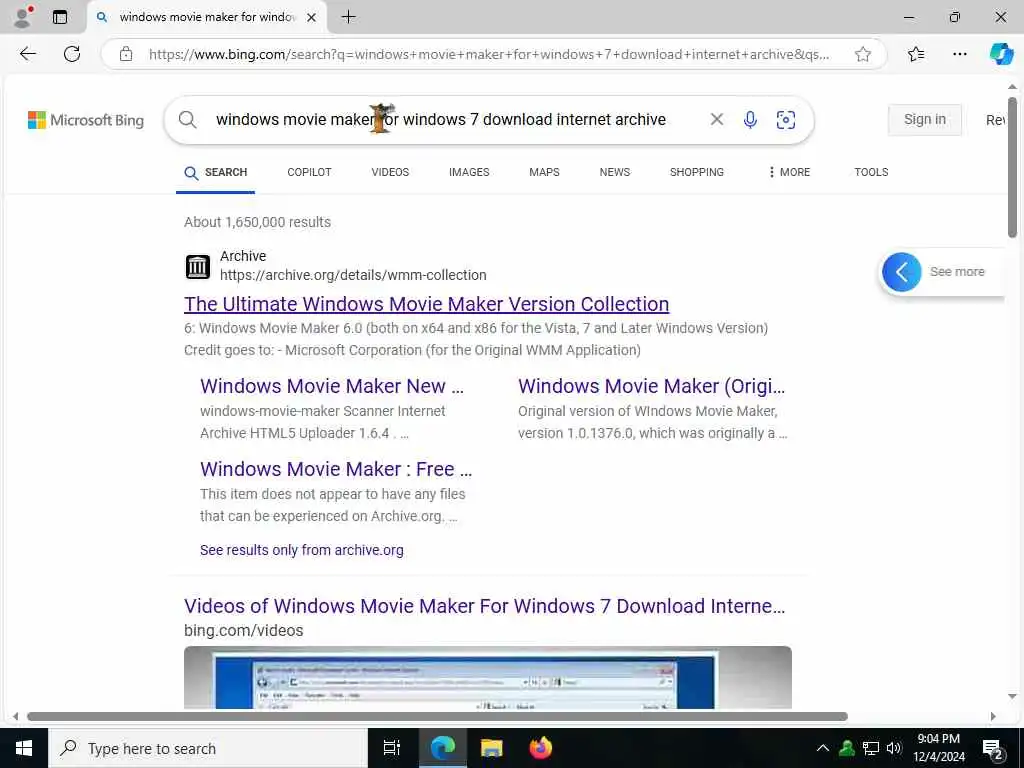
Task: Open The Ultimate Windows Movie Maker Version Collection
Action: [426, 304]
